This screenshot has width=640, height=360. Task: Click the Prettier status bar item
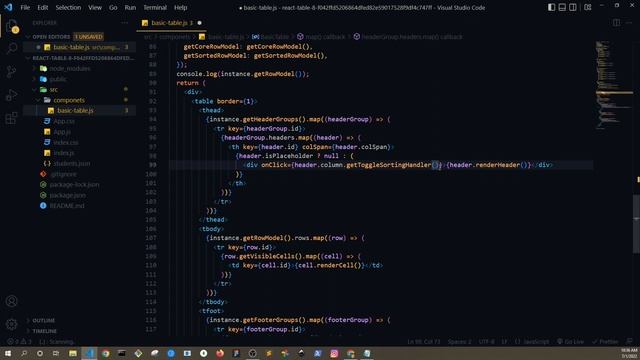pyautogui.click(x=605, y=342)
